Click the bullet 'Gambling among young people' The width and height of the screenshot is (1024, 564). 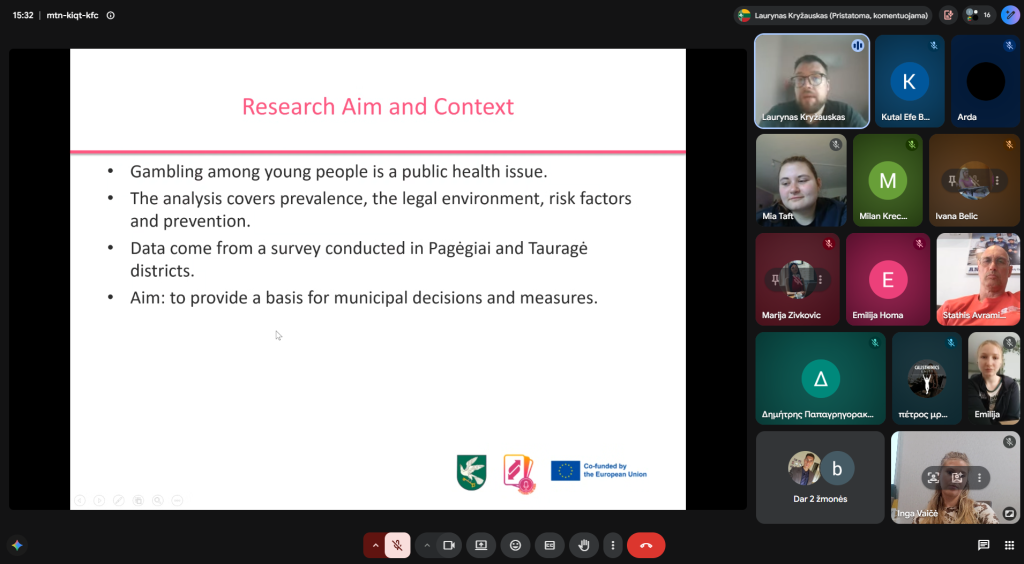coord(338,172)
